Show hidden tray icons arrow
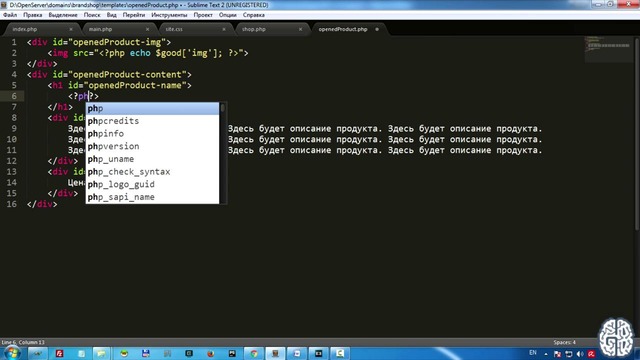The height and width of the screenshot is (360, 640). point(546,354)
